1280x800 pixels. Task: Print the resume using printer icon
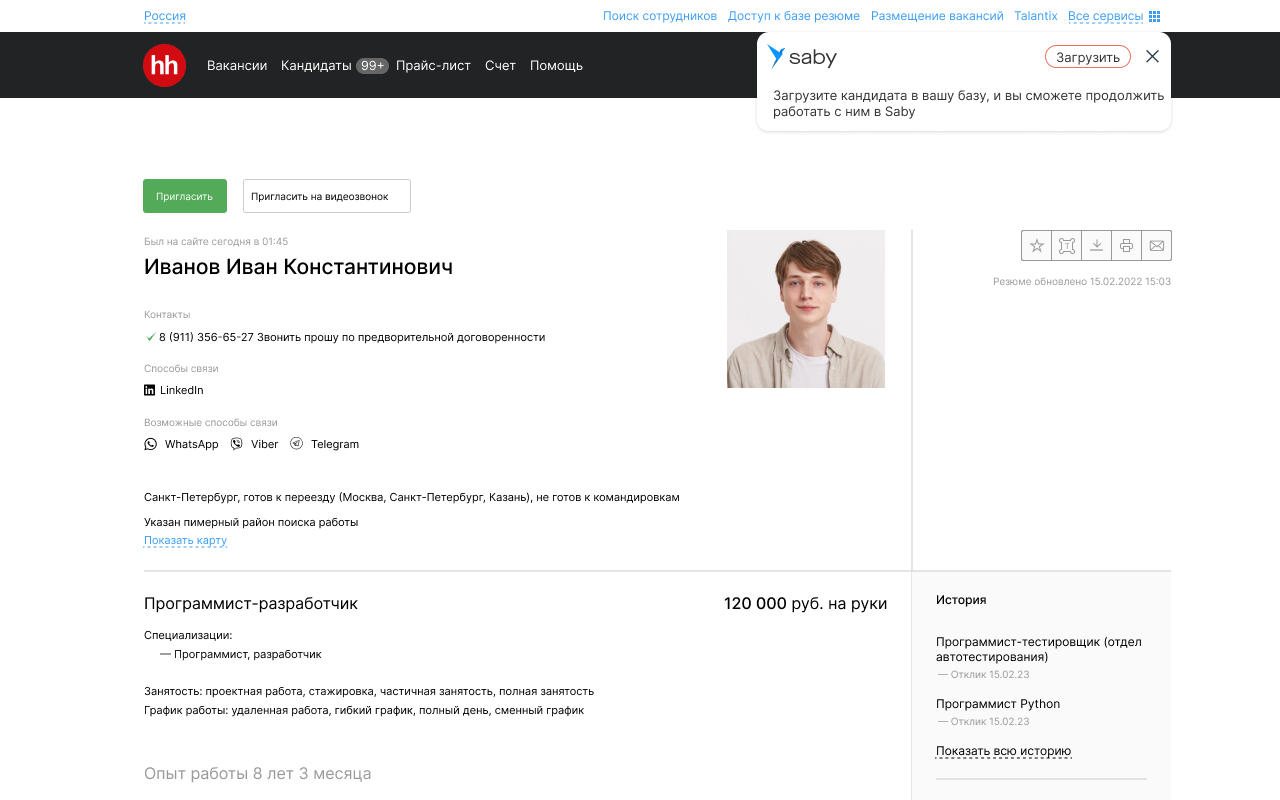(1127, 245)
